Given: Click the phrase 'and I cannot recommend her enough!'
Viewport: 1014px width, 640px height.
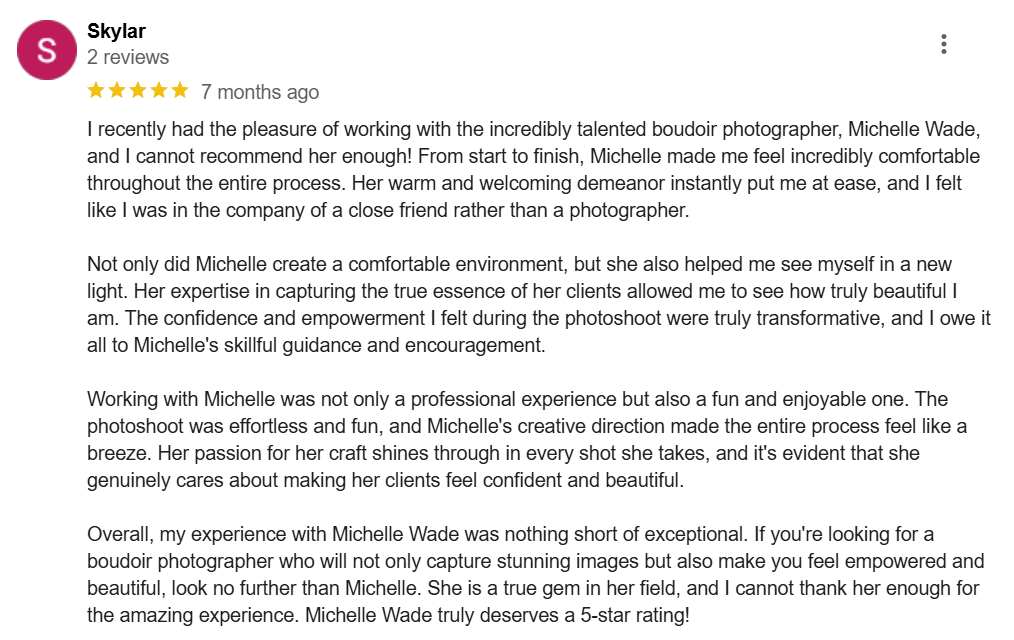Looking at the screenshot, I should (250, 156).
